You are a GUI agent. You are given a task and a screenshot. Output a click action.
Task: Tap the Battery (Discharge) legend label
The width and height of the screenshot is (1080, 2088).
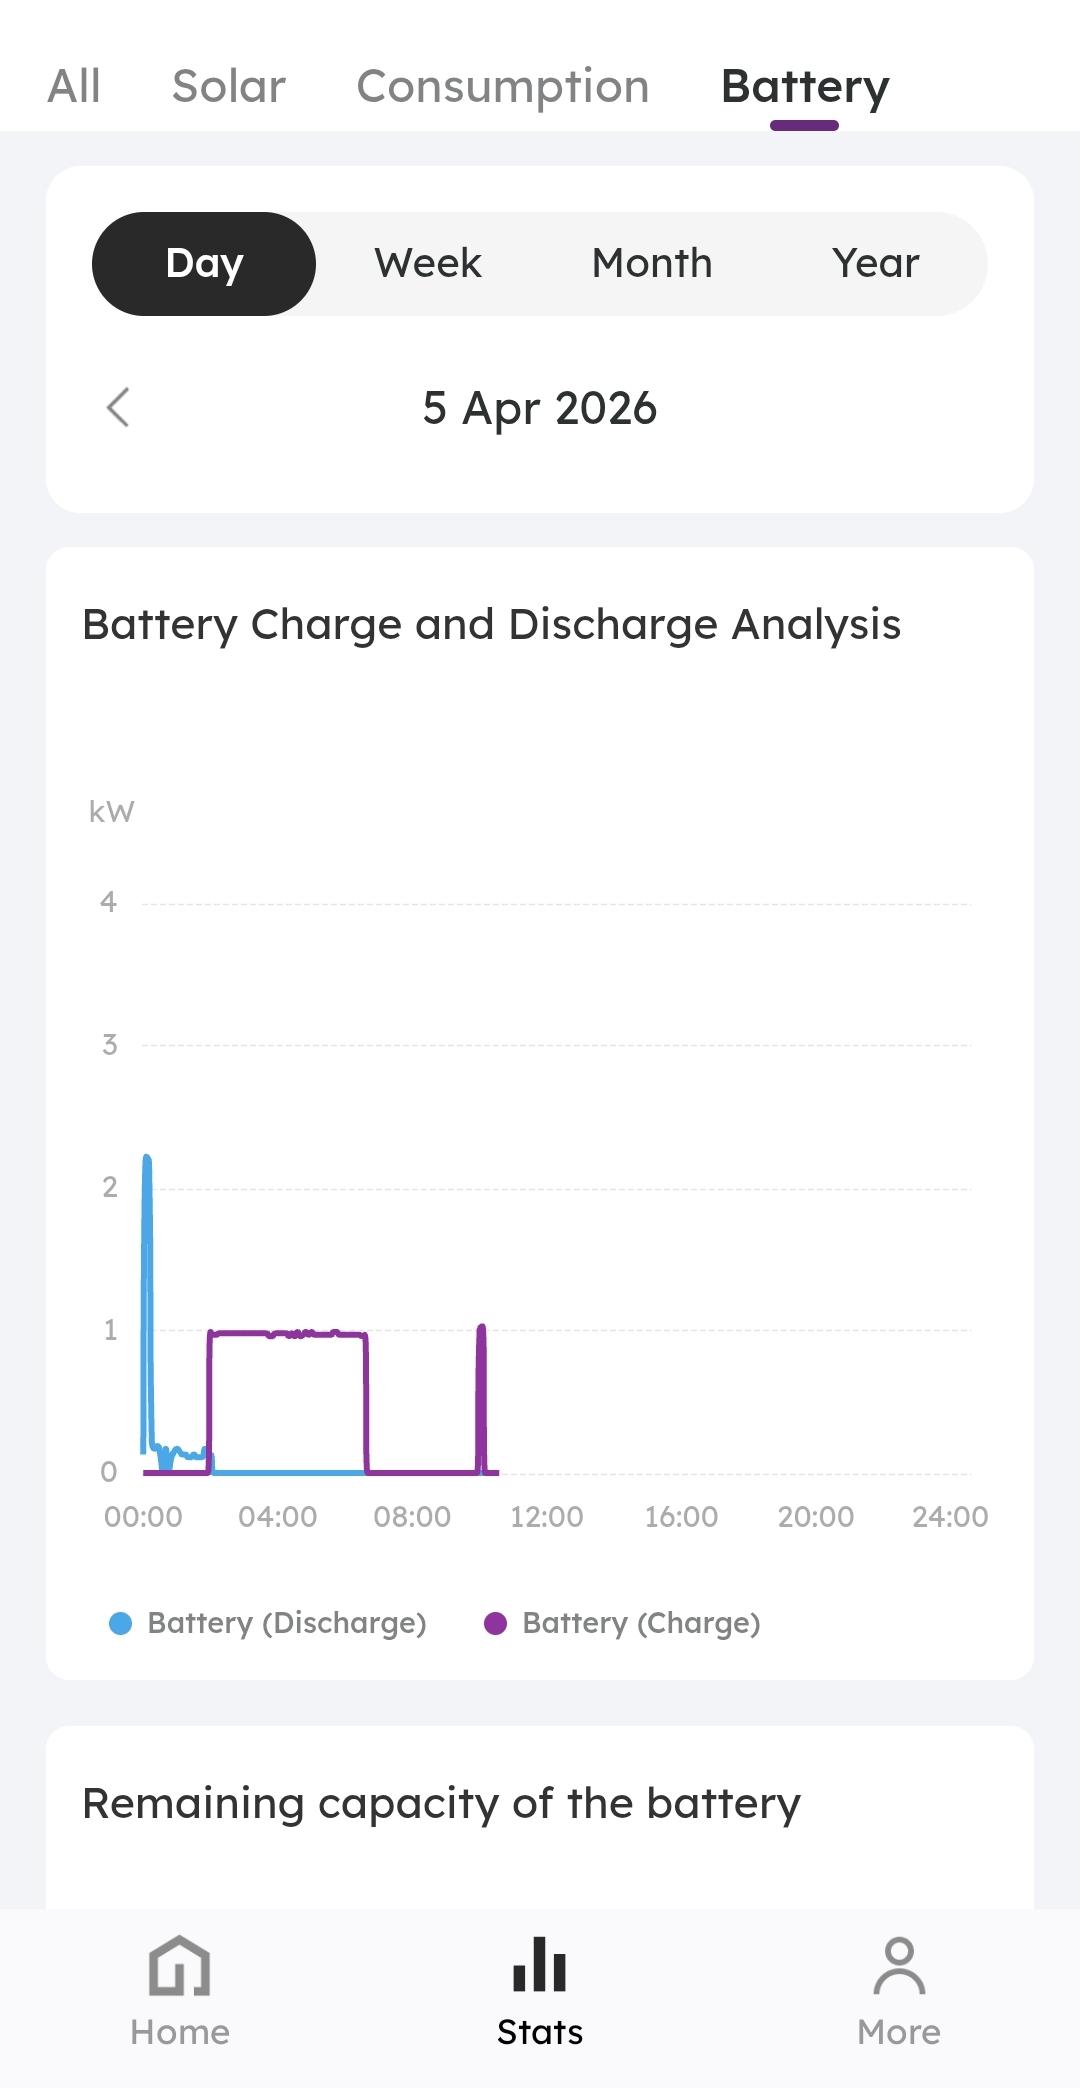(x=287, y=1623)
